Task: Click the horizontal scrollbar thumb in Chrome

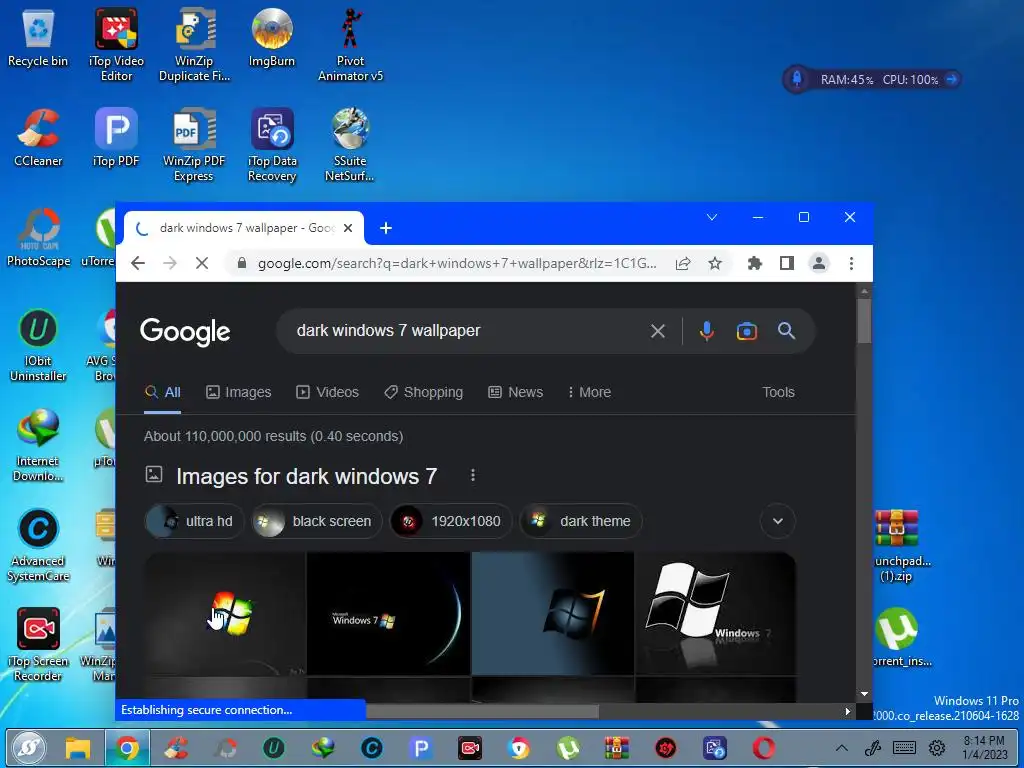Action: click(482, 711)
